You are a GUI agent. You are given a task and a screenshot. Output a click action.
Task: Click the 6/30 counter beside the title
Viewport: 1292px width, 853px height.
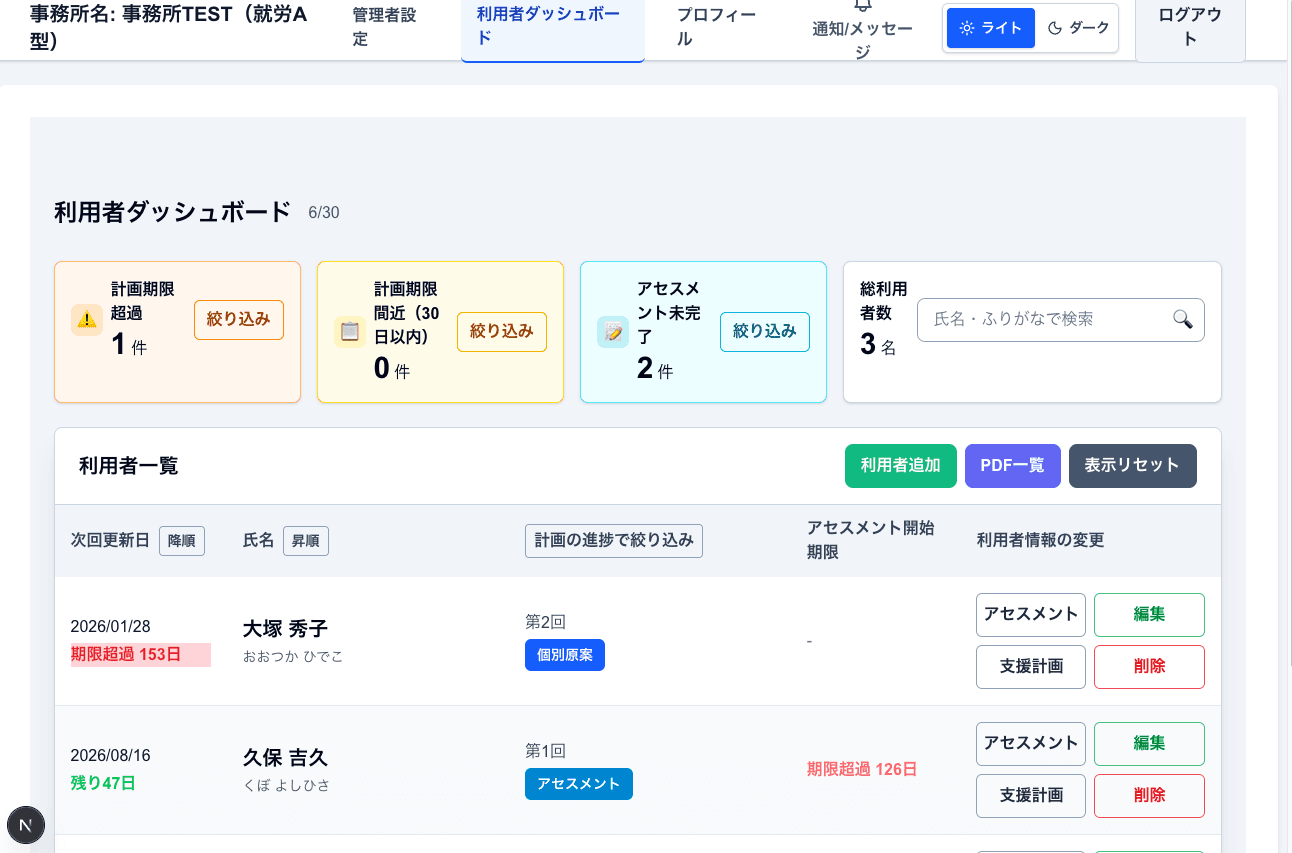[x=324, y=213]
